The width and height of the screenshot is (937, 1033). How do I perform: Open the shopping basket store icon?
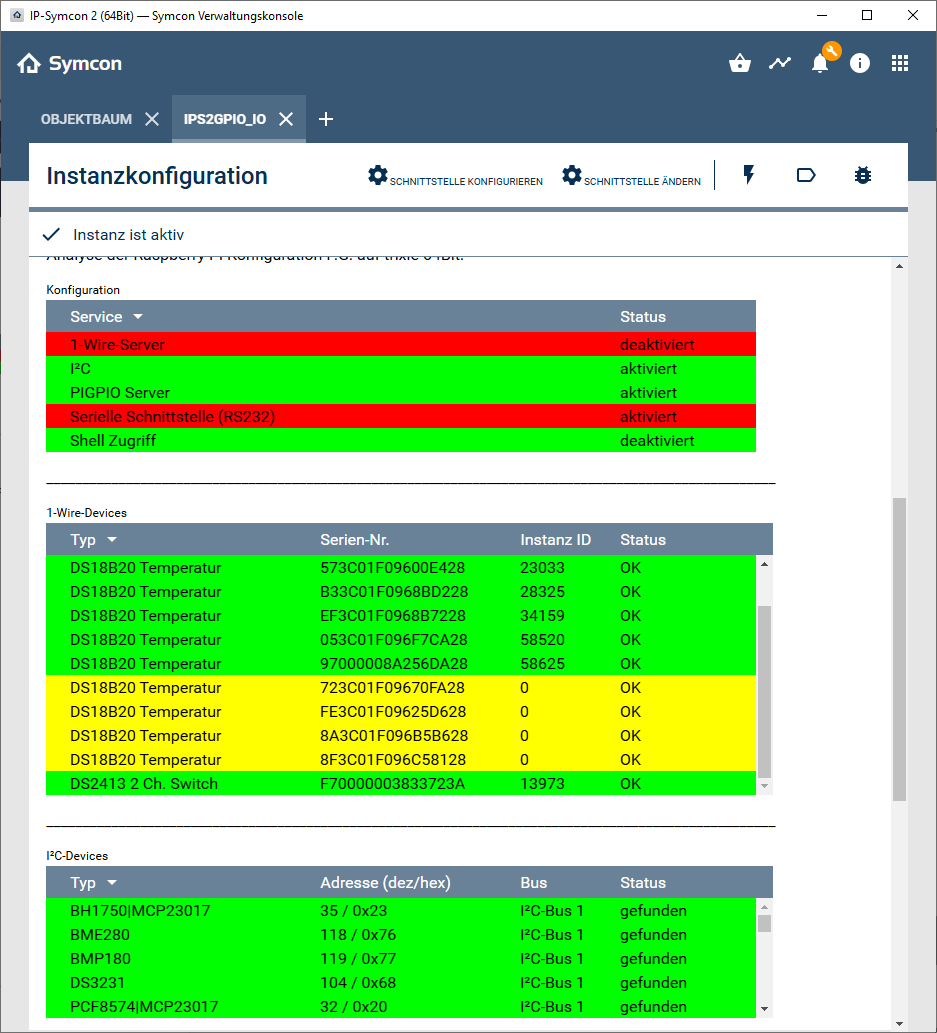[740, 64]
